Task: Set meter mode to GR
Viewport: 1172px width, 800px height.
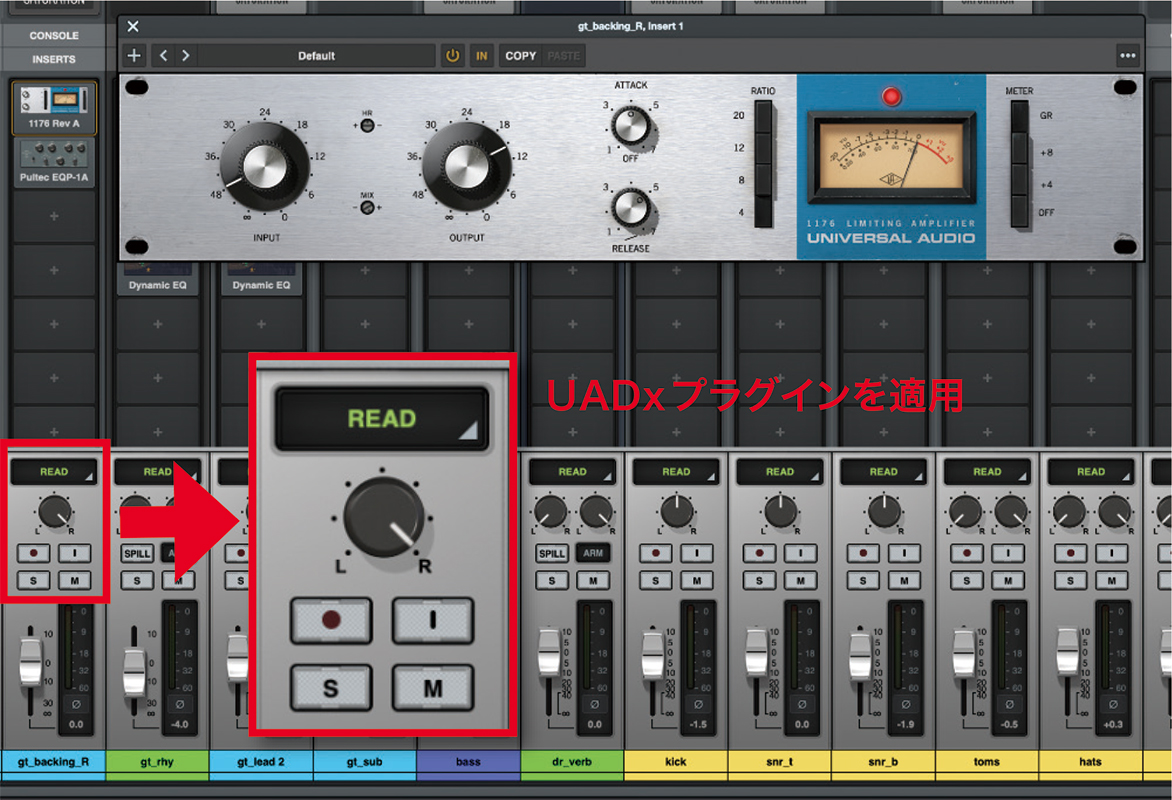Action: pyautogui.click(x=1020, y=117)
